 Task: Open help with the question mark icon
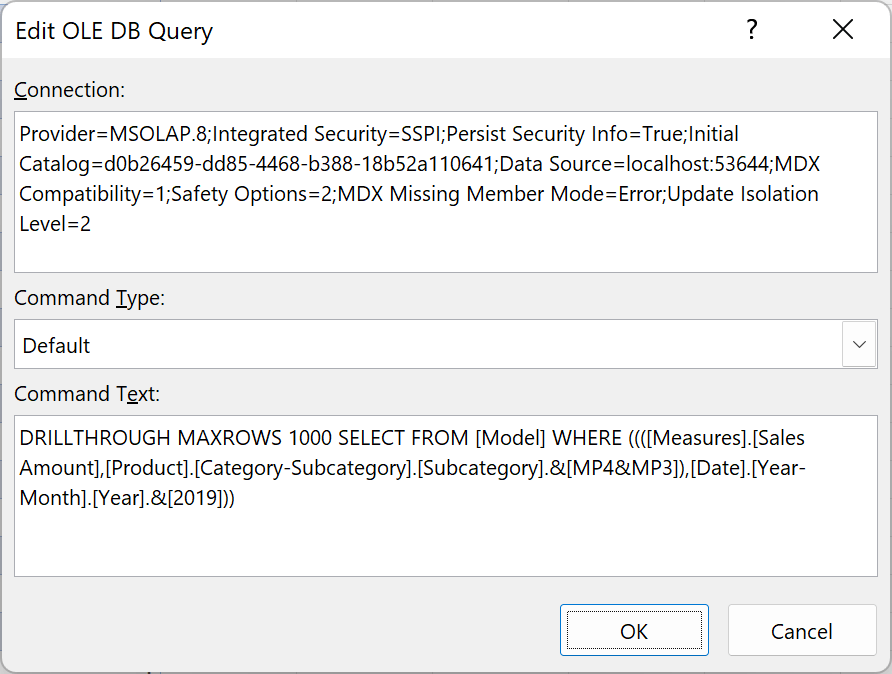pyautogui.click(x=751, y=30)
